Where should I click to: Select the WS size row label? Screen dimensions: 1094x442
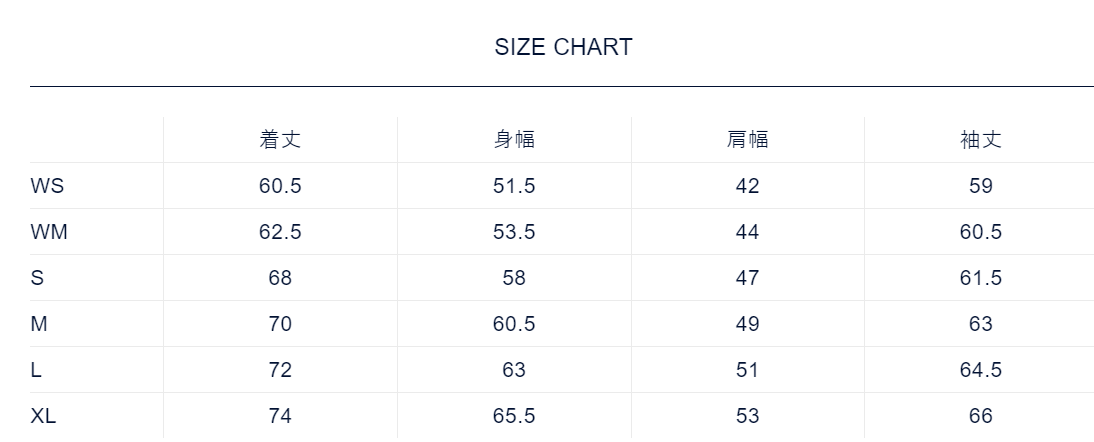click(47, 186)
